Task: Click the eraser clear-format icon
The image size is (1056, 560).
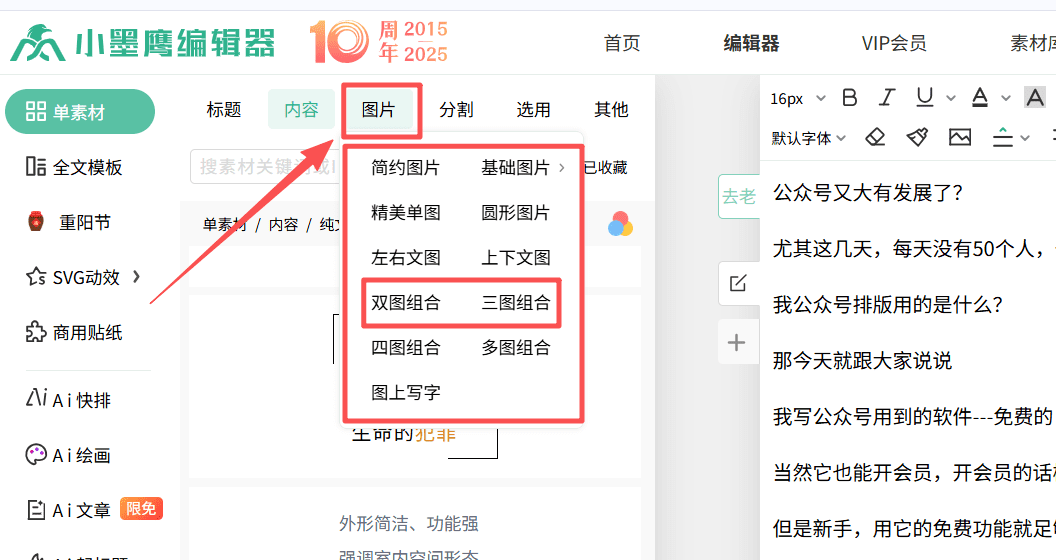Action: click(x=876, y=137)
